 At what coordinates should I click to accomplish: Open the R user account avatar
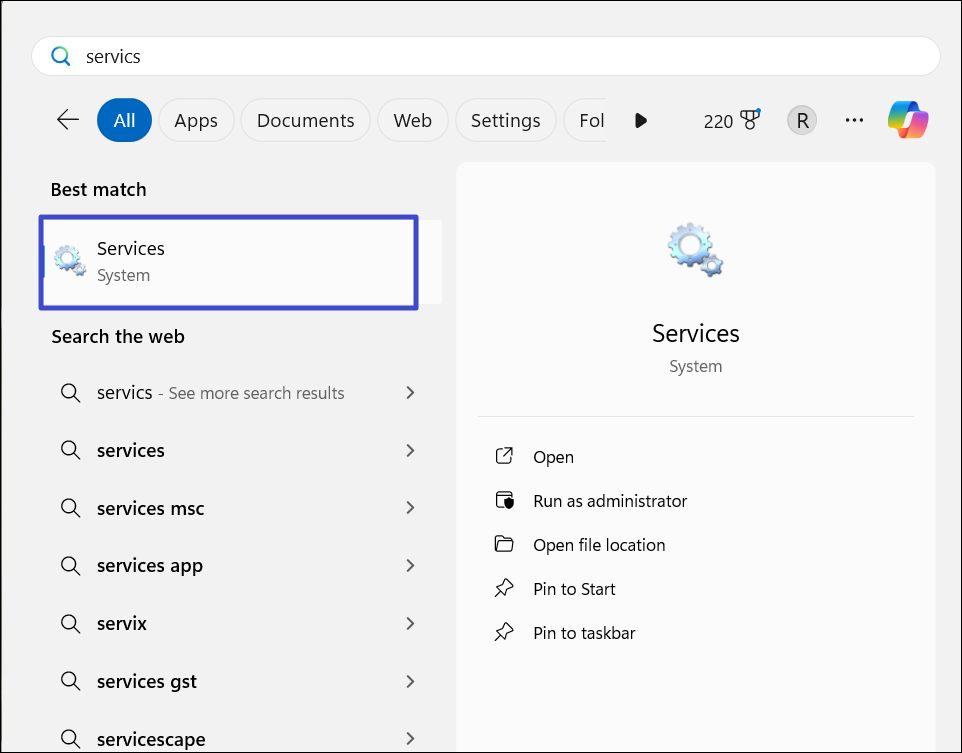pyautogui.click(x=801, y=120)
